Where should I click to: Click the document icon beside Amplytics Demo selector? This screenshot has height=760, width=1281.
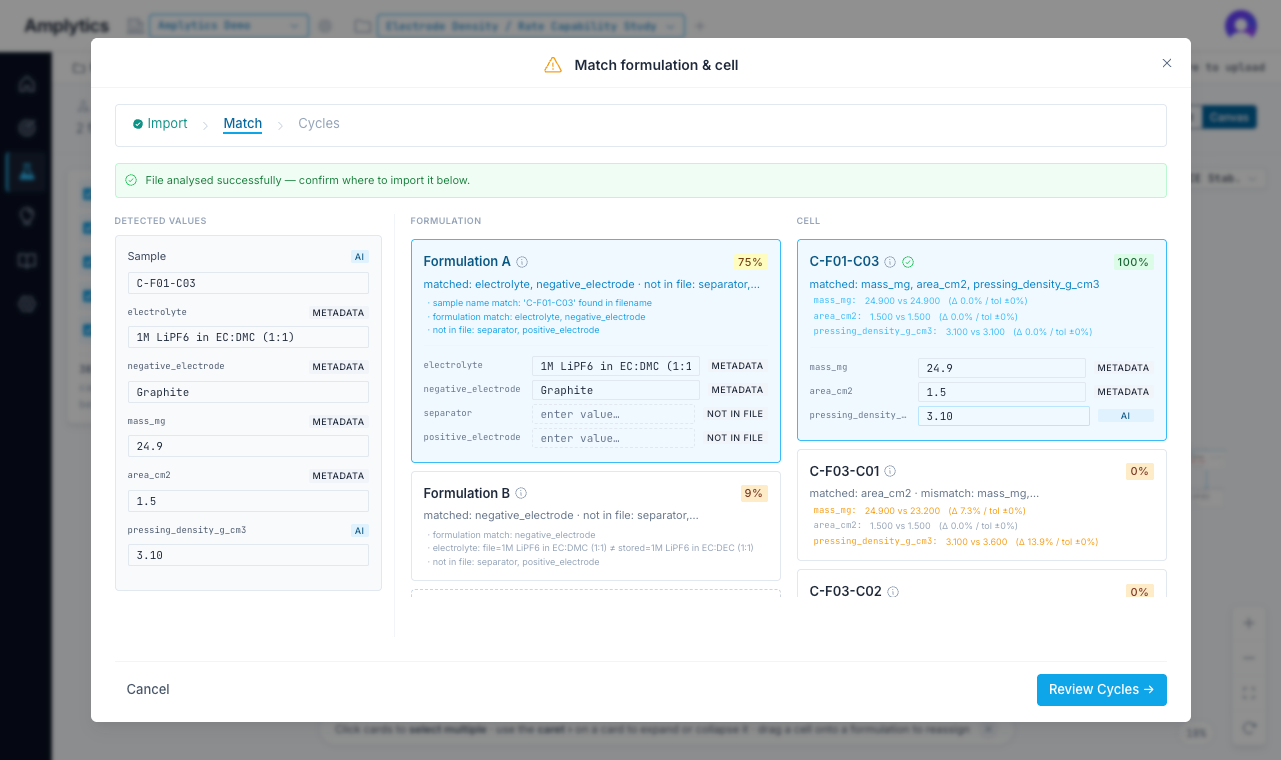(135, 26)
